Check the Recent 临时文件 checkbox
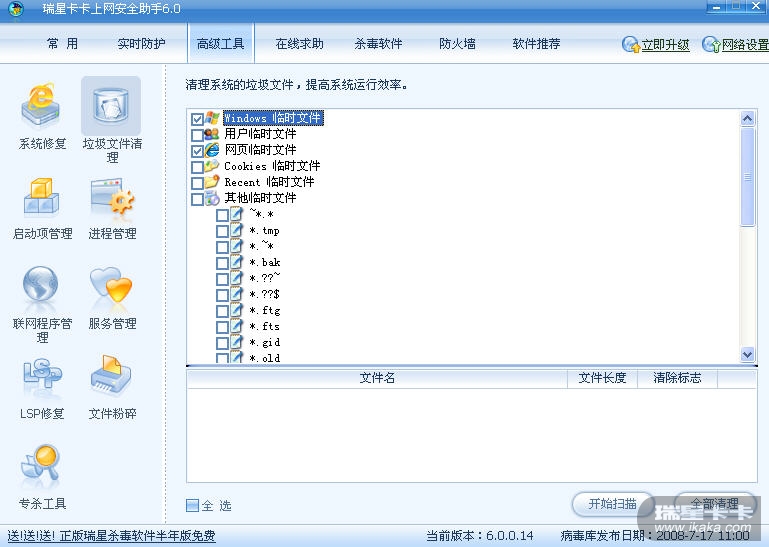The height and width of the screenshot is (547, 769). [197, 183]
